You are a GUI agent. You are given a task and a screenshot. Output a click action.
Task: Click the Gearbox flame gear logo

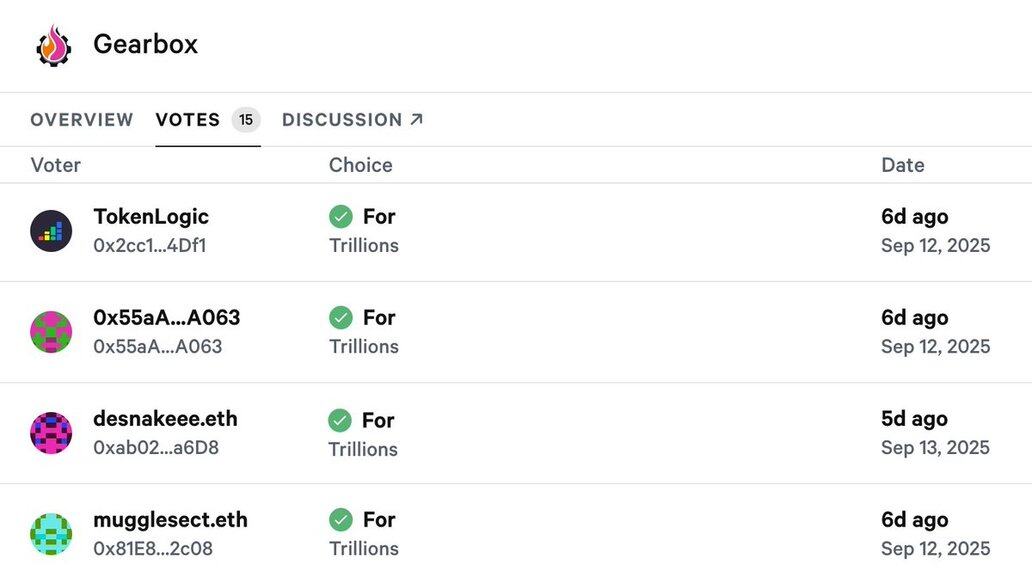pyautogui.click(x=54, y=45)
